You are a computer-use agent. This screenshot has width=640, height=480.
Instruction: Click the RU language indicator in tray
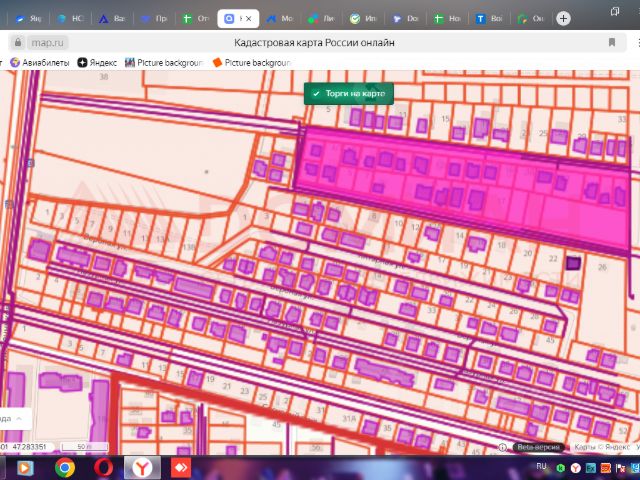(541, 467)
